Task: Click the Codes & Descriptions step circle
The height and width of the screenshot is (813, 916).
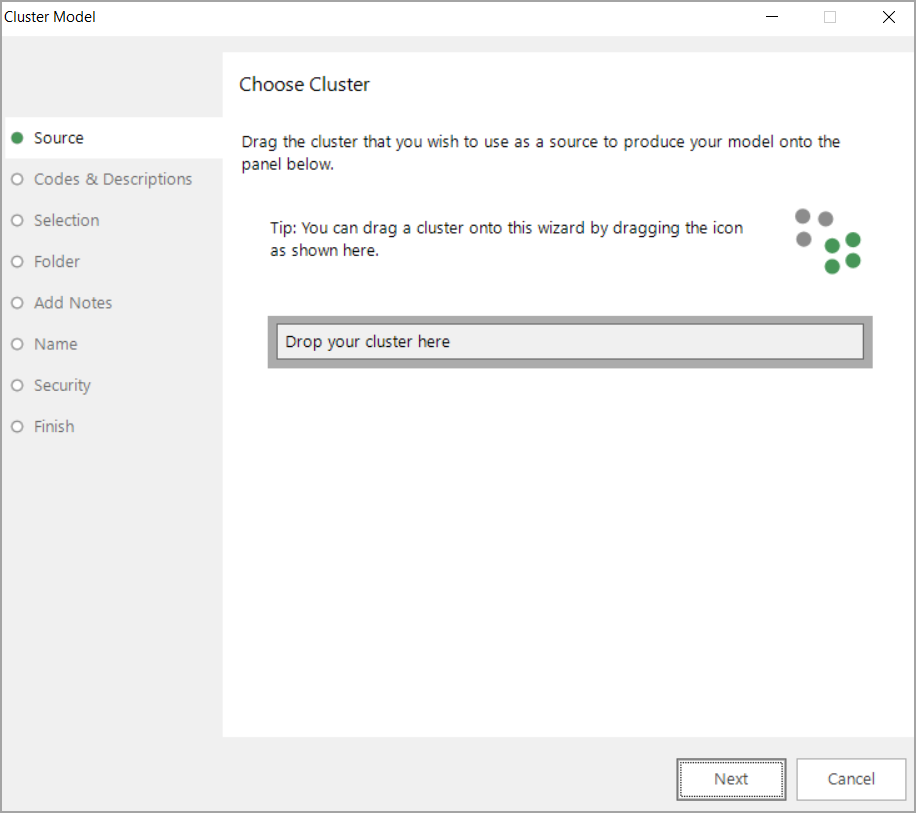Action: (18, 179)
